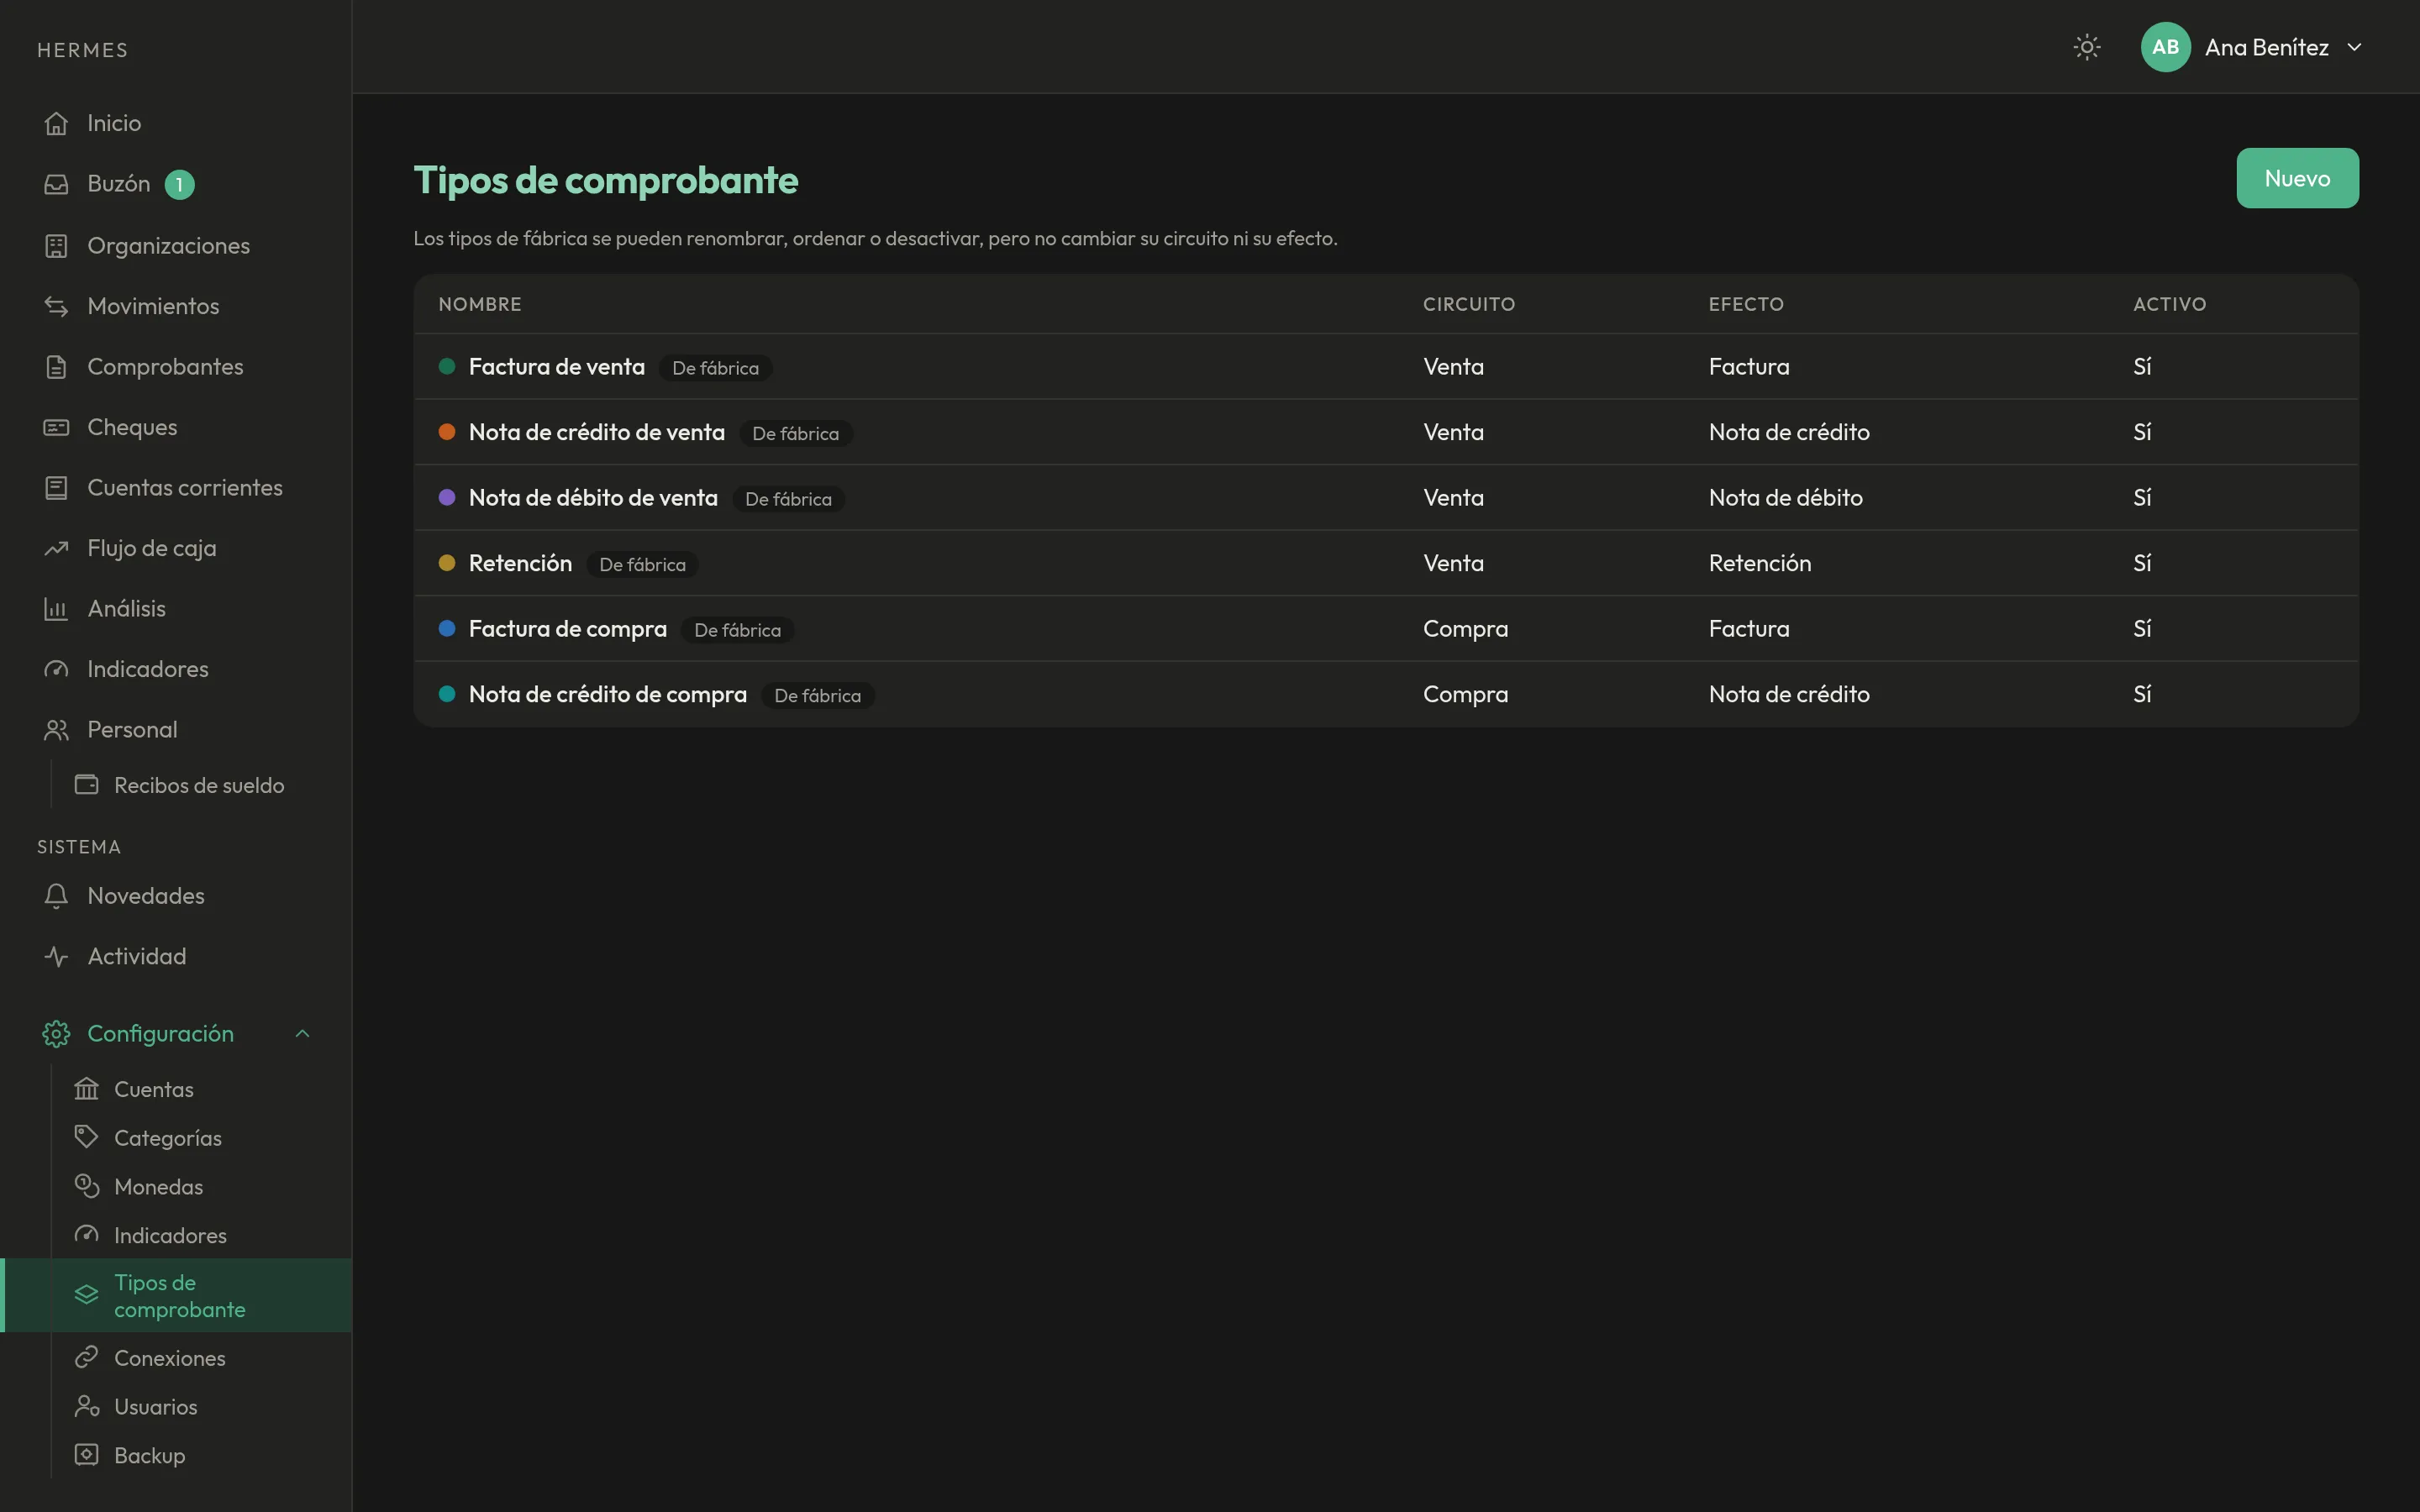Viewport: 2420px width, 1512px height.
Task: Collapse the Configuración section chevron
Action: pyautogui.click(x=303, y=1034)
